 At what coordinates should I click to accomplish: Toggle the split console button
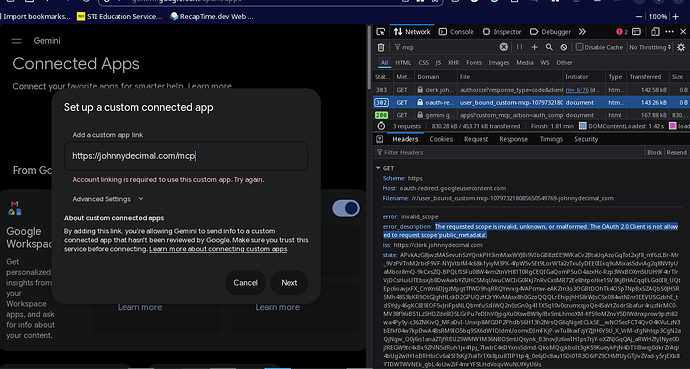636,32
